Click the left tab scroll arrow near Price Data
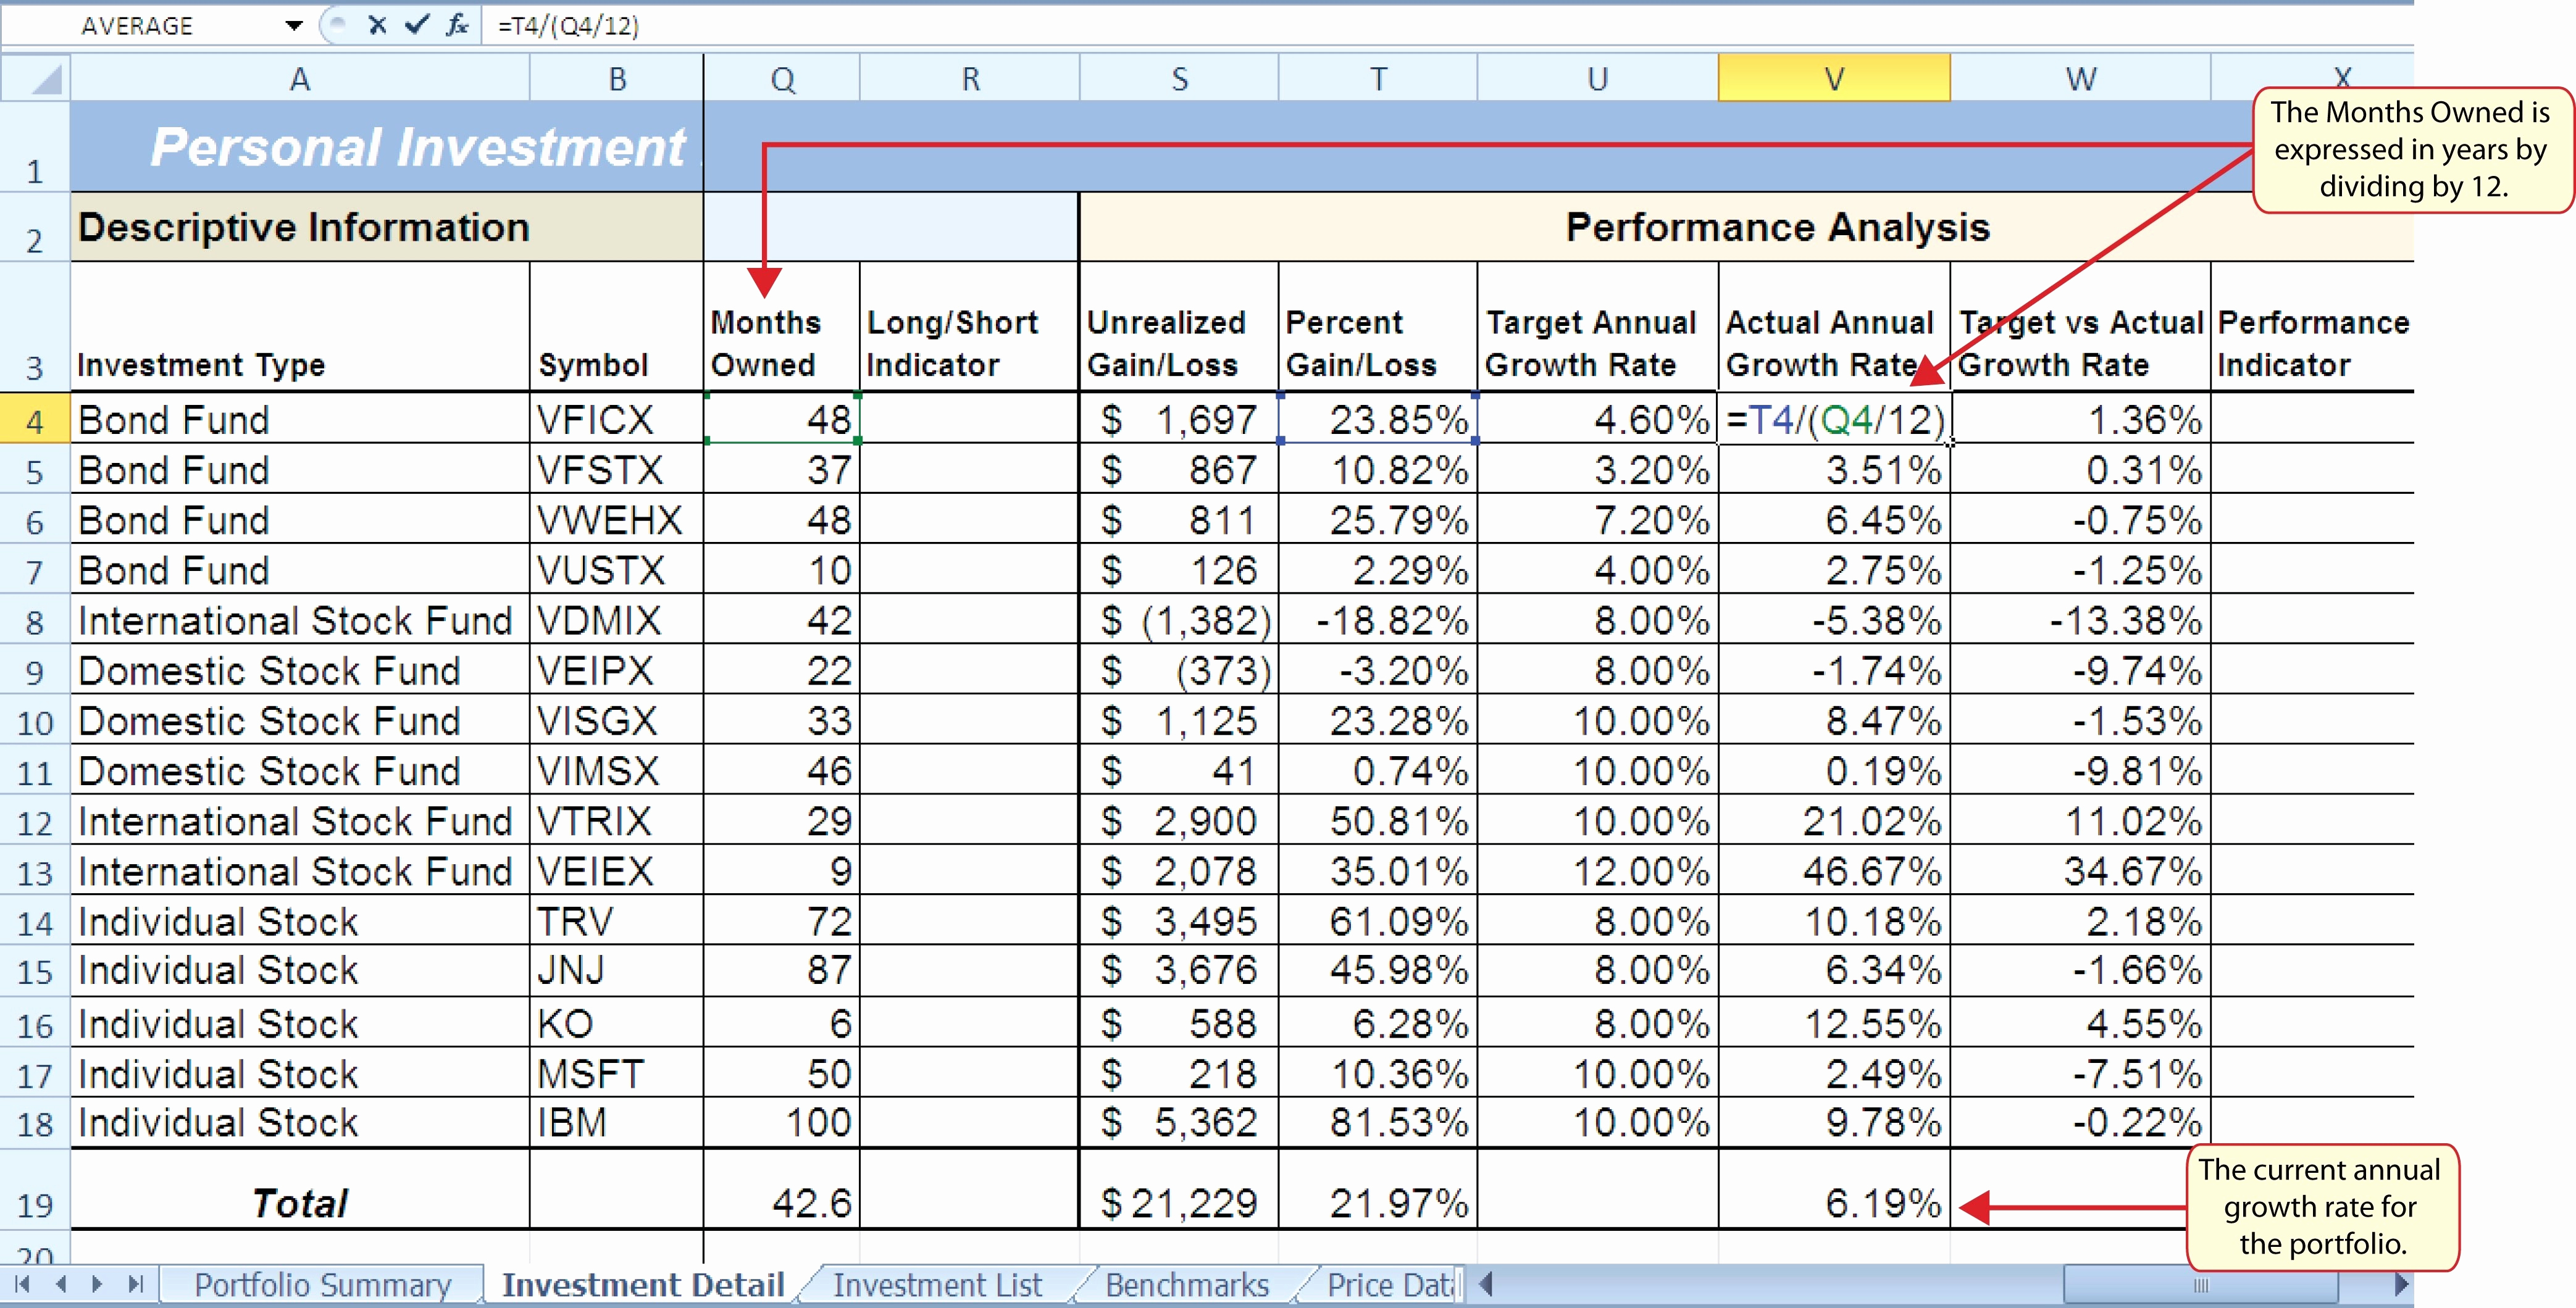The width and height of the screenshot is (2576, 1308). point(1487,1285)
